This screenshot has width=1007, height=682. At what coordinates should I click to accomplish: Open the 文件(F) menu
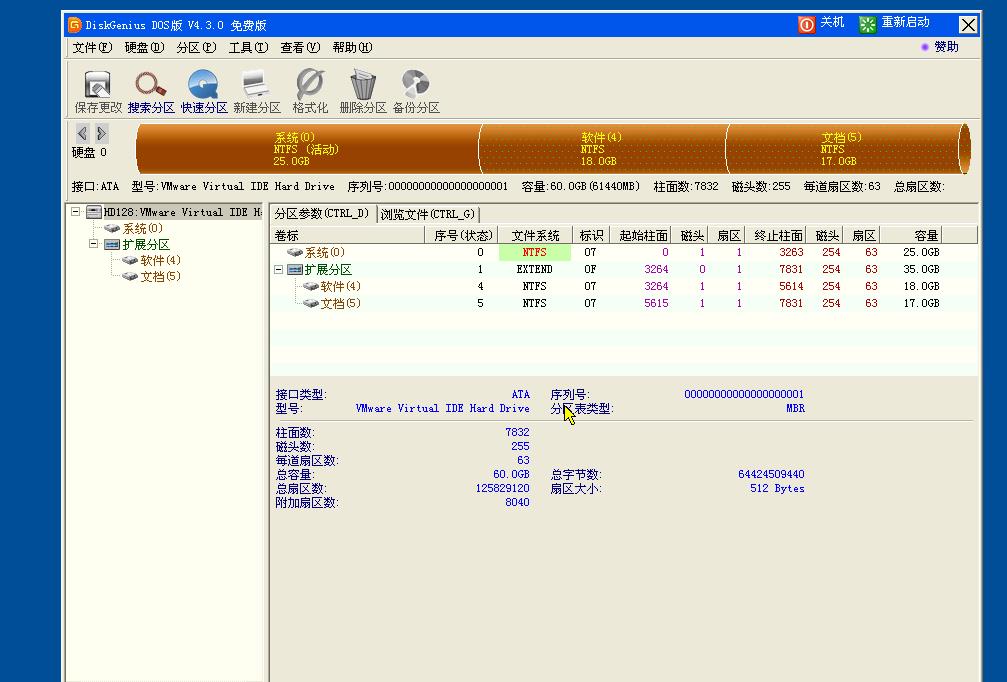click(x=92, y=48)
